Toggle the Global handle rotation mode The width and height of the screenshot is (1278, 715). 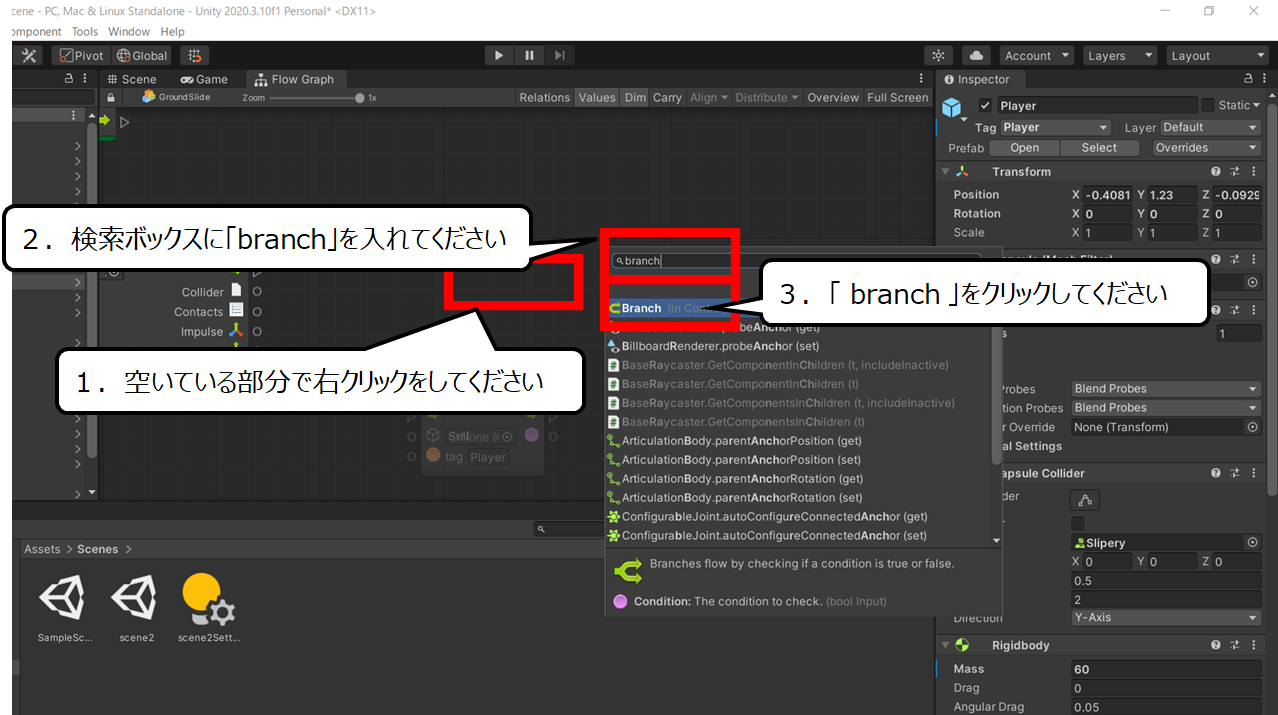point(142,56)
